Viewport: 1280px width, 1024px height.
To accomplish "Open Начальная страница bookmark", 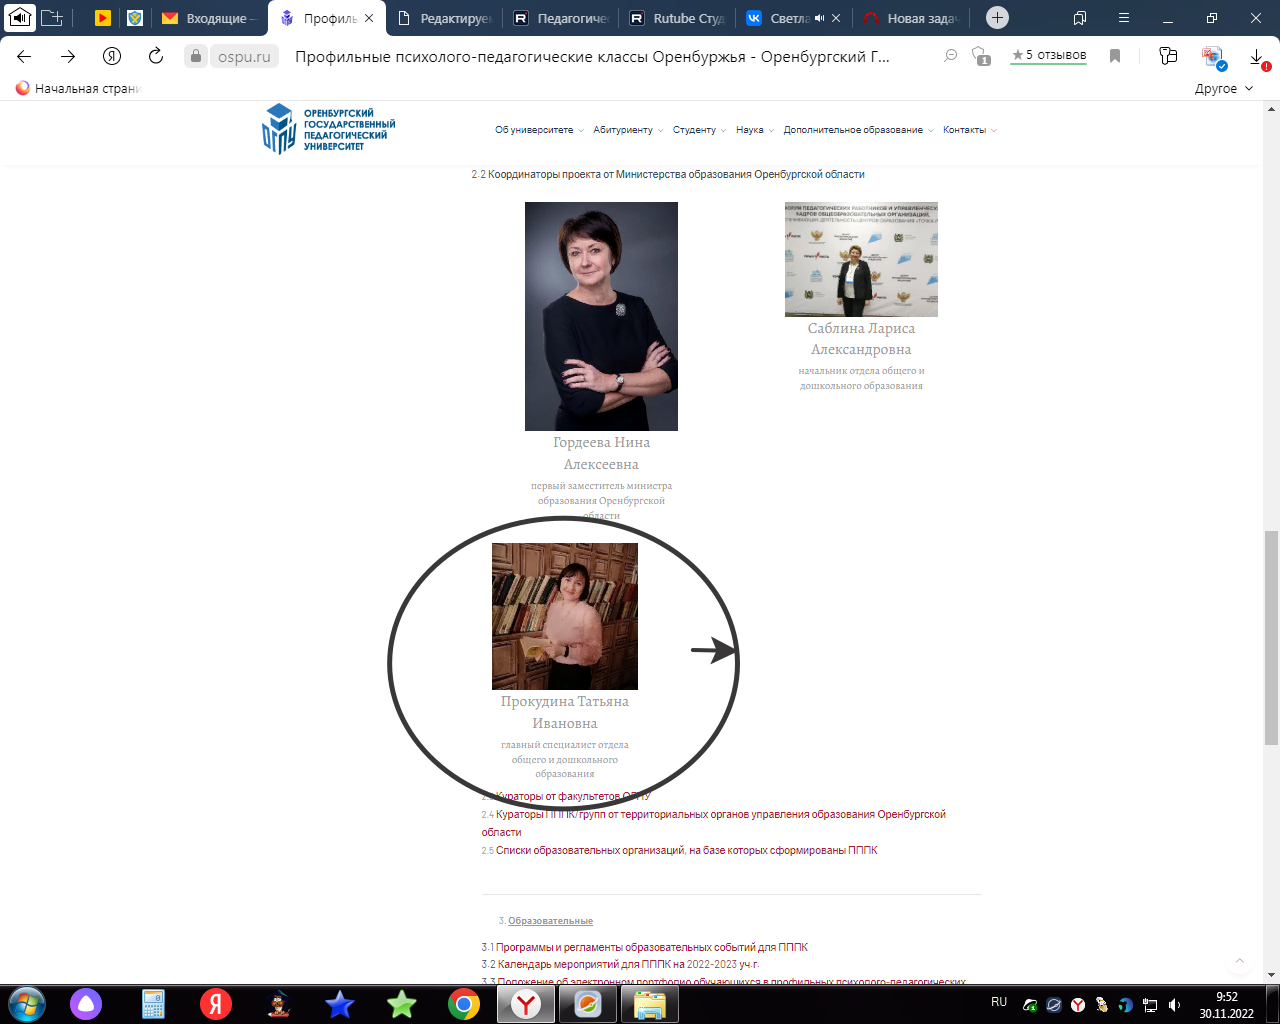I will [78, 88].
